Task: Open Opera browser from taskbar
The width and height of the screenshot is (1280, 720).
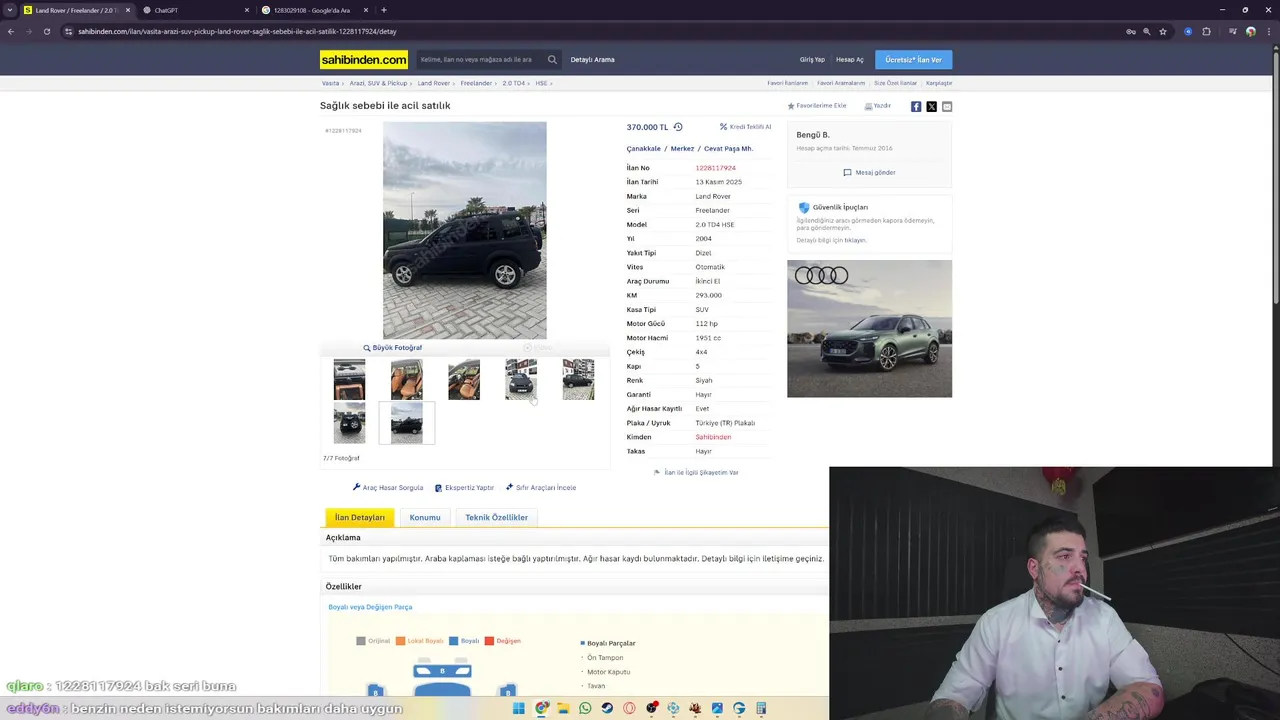Action: (x=629, y=708)
